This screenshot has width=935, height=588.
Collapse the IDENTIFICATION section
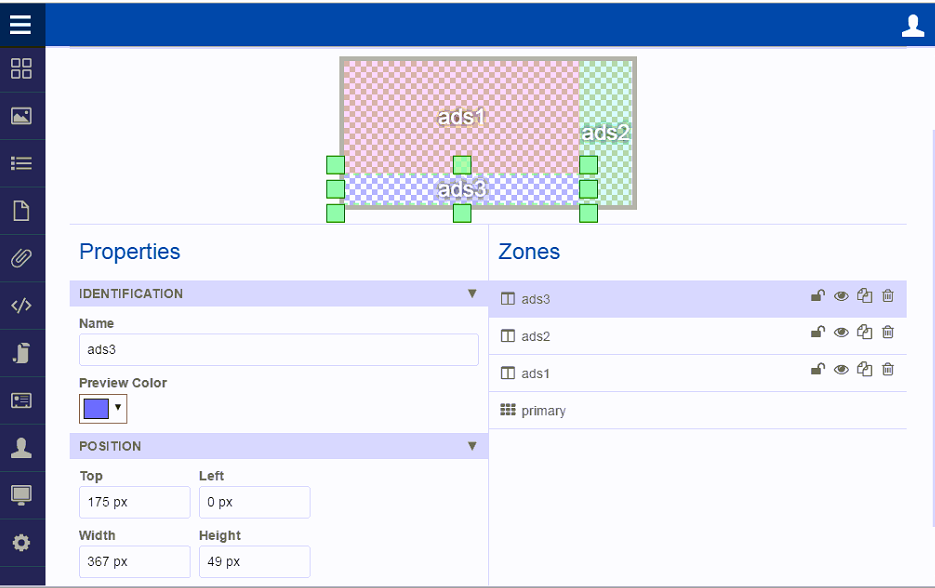[472, 293]
